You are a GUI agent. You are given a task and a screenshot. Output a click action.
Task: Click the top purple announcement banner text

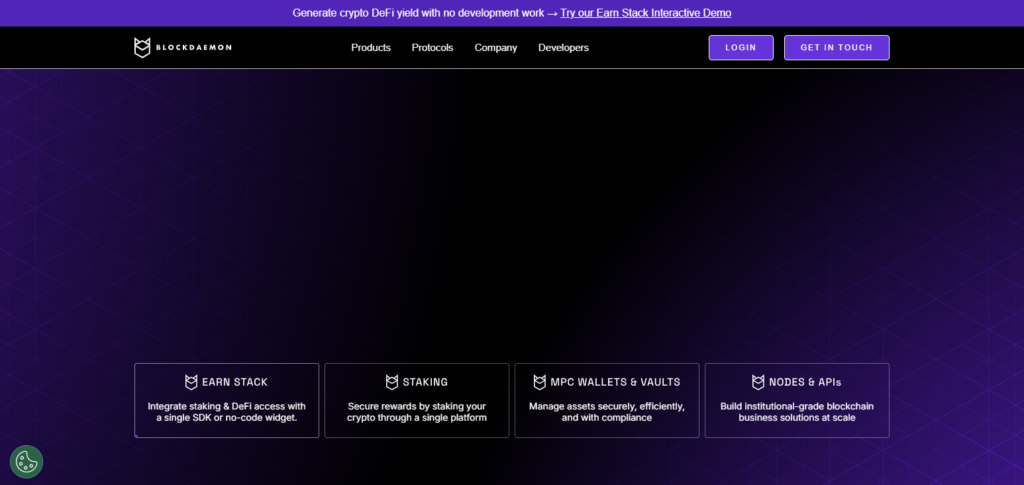point(420,13)
